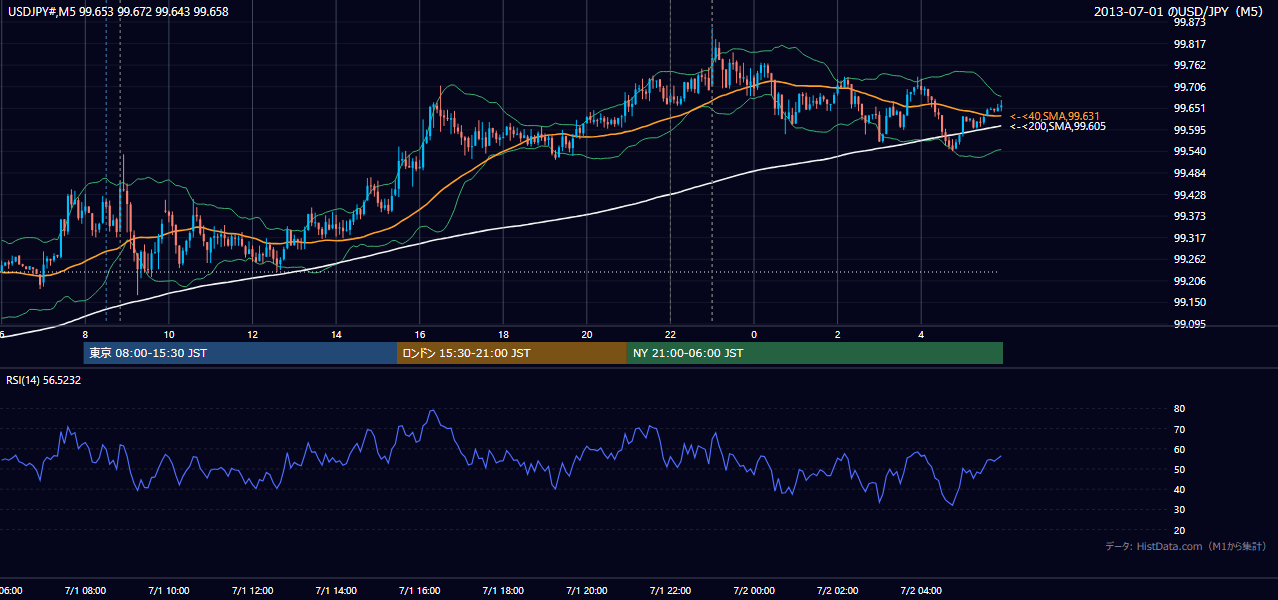The width and height of the screenshot is (1278, 600).
Task: Click the hour label 16 under chart
Action: [x=420, y=335]
